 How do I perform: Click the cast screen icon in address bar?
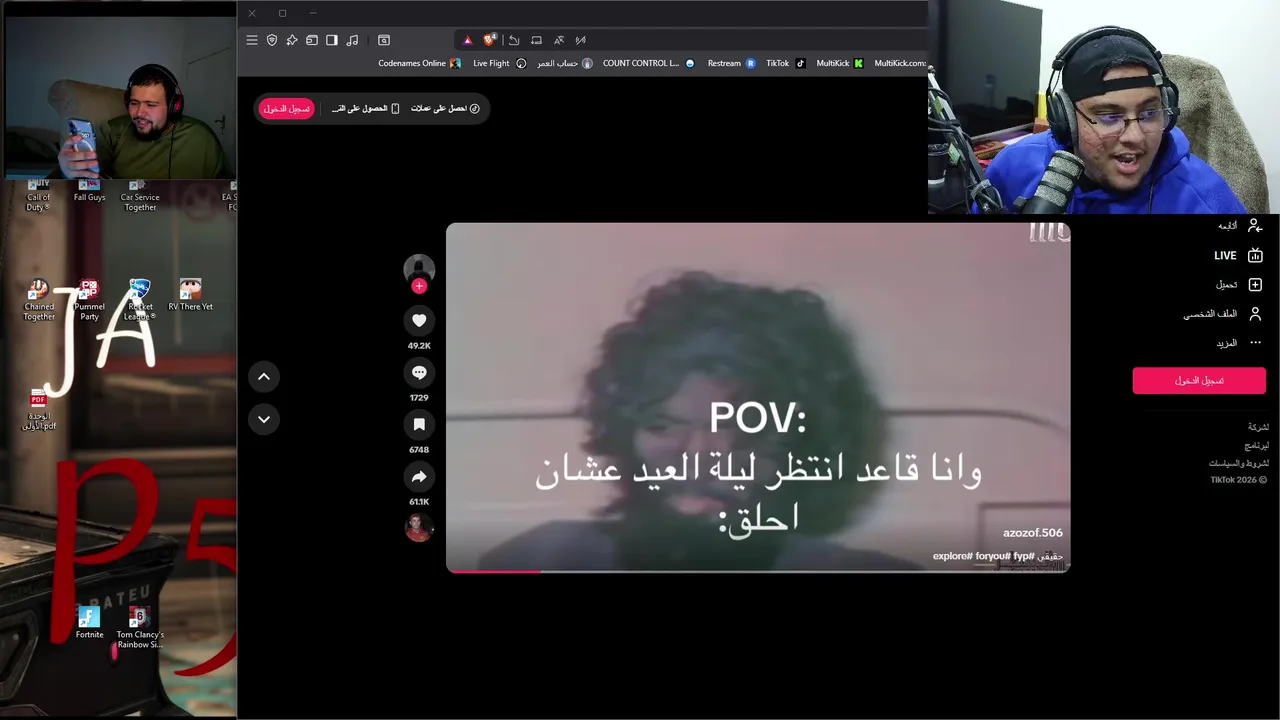point(536,40)
